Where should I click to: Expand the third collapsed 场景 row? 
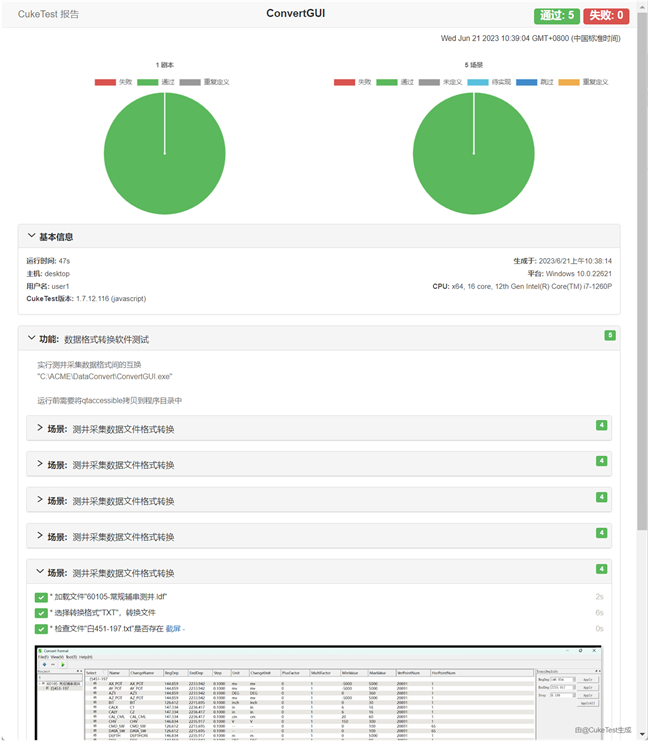pos(40,501)
